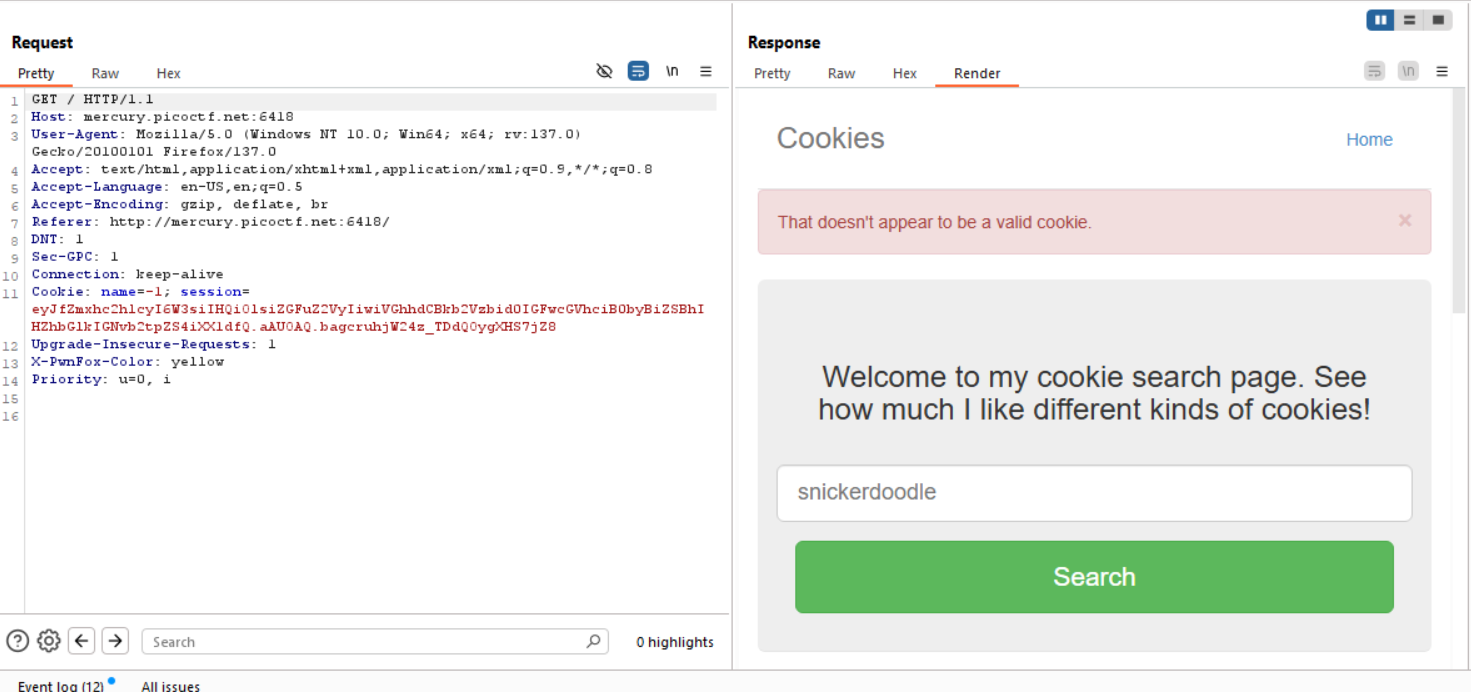Toggle show newline characters in Request panel
1471x692 pixels.
672,71
